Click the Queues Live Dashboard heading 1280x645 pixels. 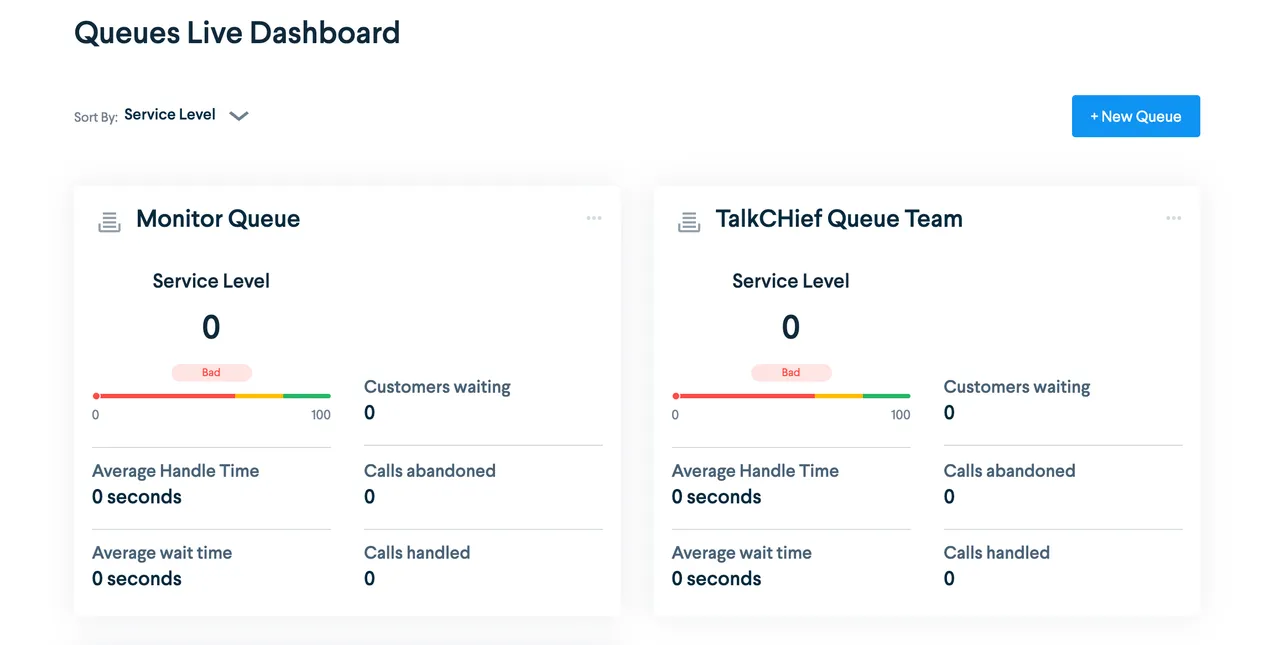tap(236, 33)
